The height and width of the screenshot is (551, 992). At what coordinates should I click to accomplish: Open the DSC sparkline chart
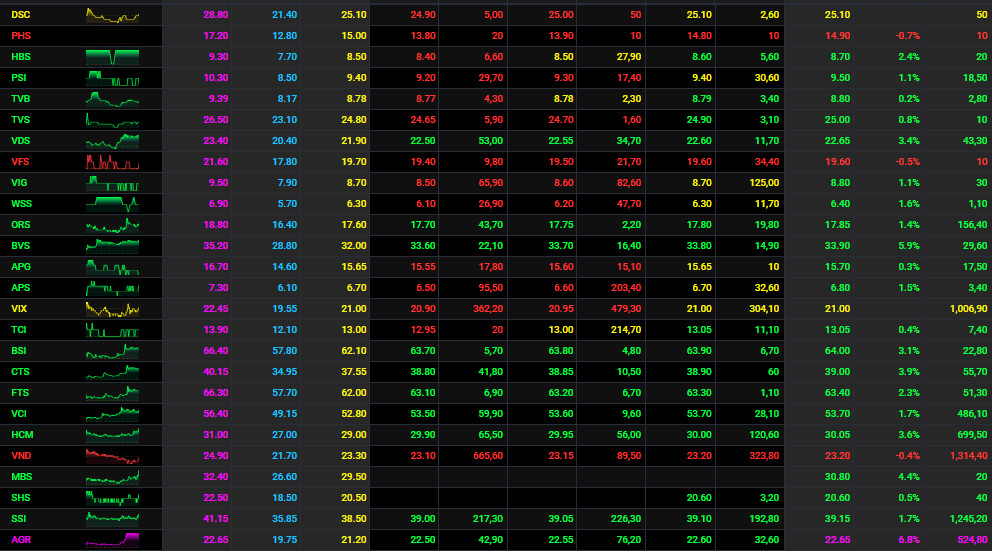pyautogui.click(x=113, y=15)
